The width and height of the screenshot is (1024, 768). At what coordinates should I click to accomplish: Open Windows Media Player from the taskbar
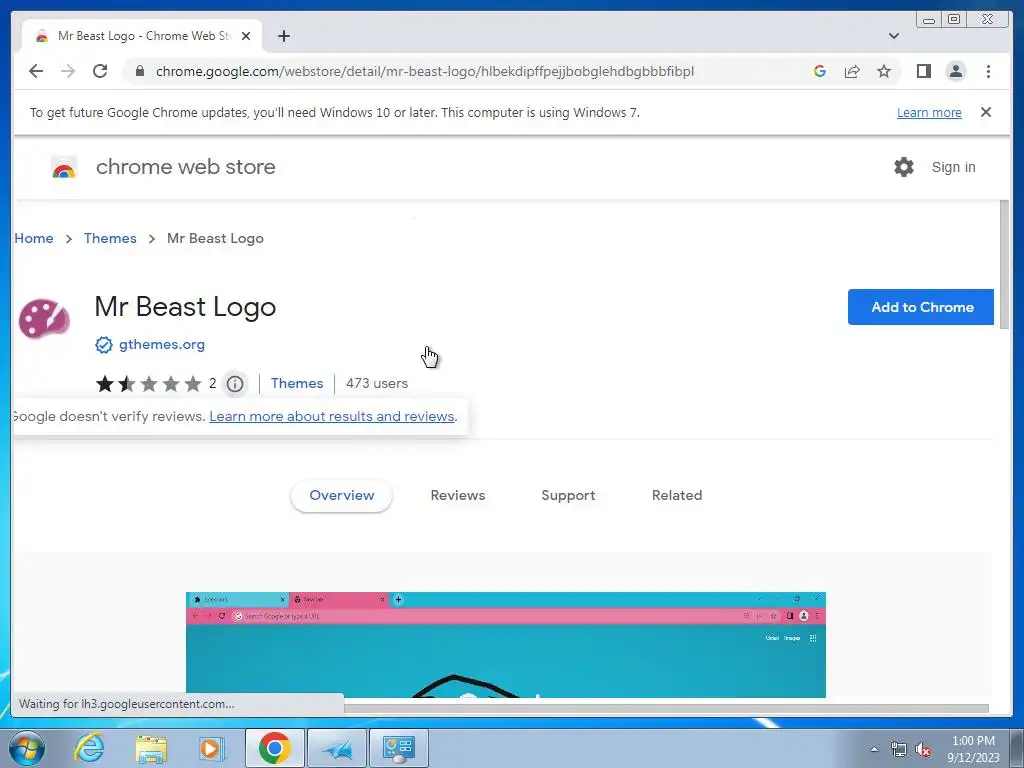211,748
